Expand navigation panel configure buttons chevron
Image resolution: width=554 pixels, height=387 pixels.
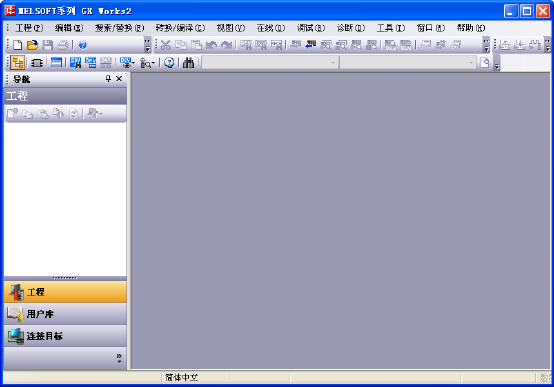click(119, 358)
